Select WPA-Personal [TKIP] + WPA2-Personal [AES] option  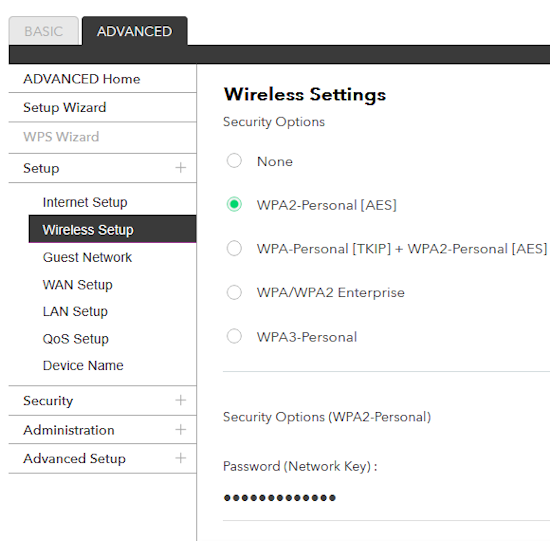[x=234, y=248]
